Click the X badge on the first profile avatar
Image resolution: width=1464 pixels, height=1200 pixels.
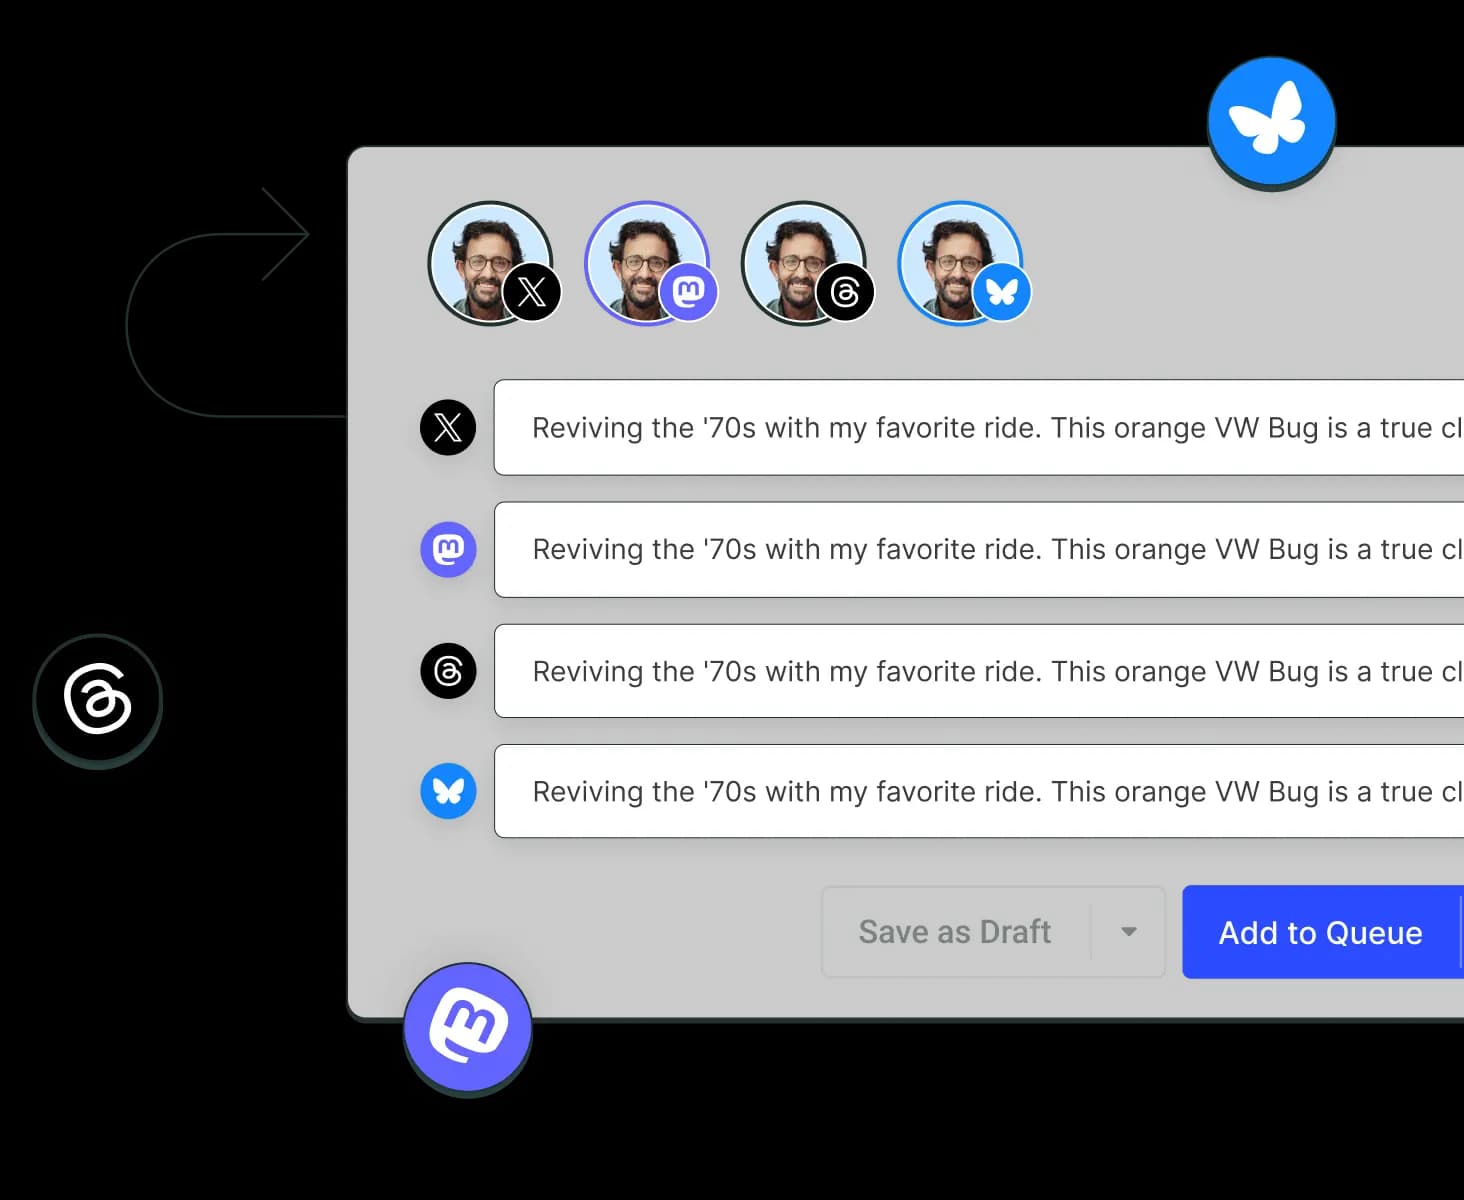pos(531,291)
